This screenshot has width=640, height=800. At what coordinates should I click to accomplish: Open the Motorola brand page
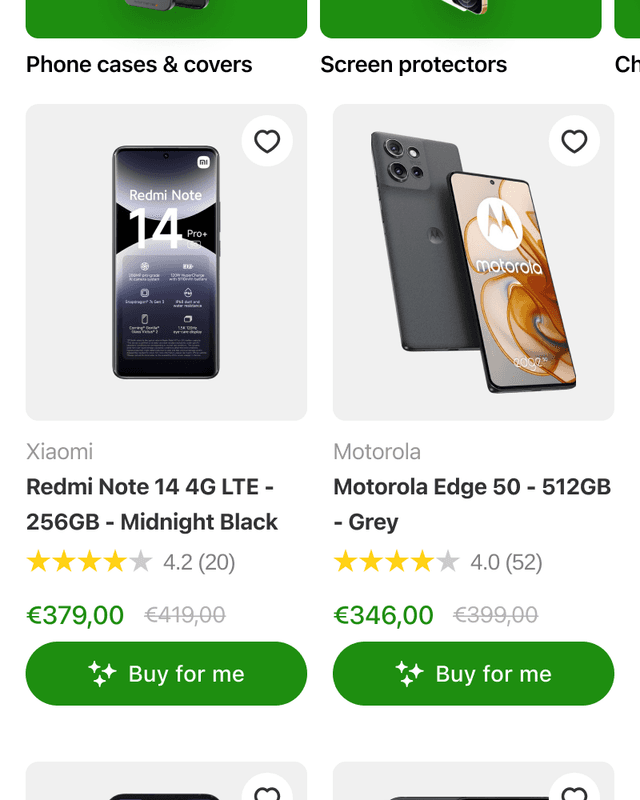click(x=375, y=451)
